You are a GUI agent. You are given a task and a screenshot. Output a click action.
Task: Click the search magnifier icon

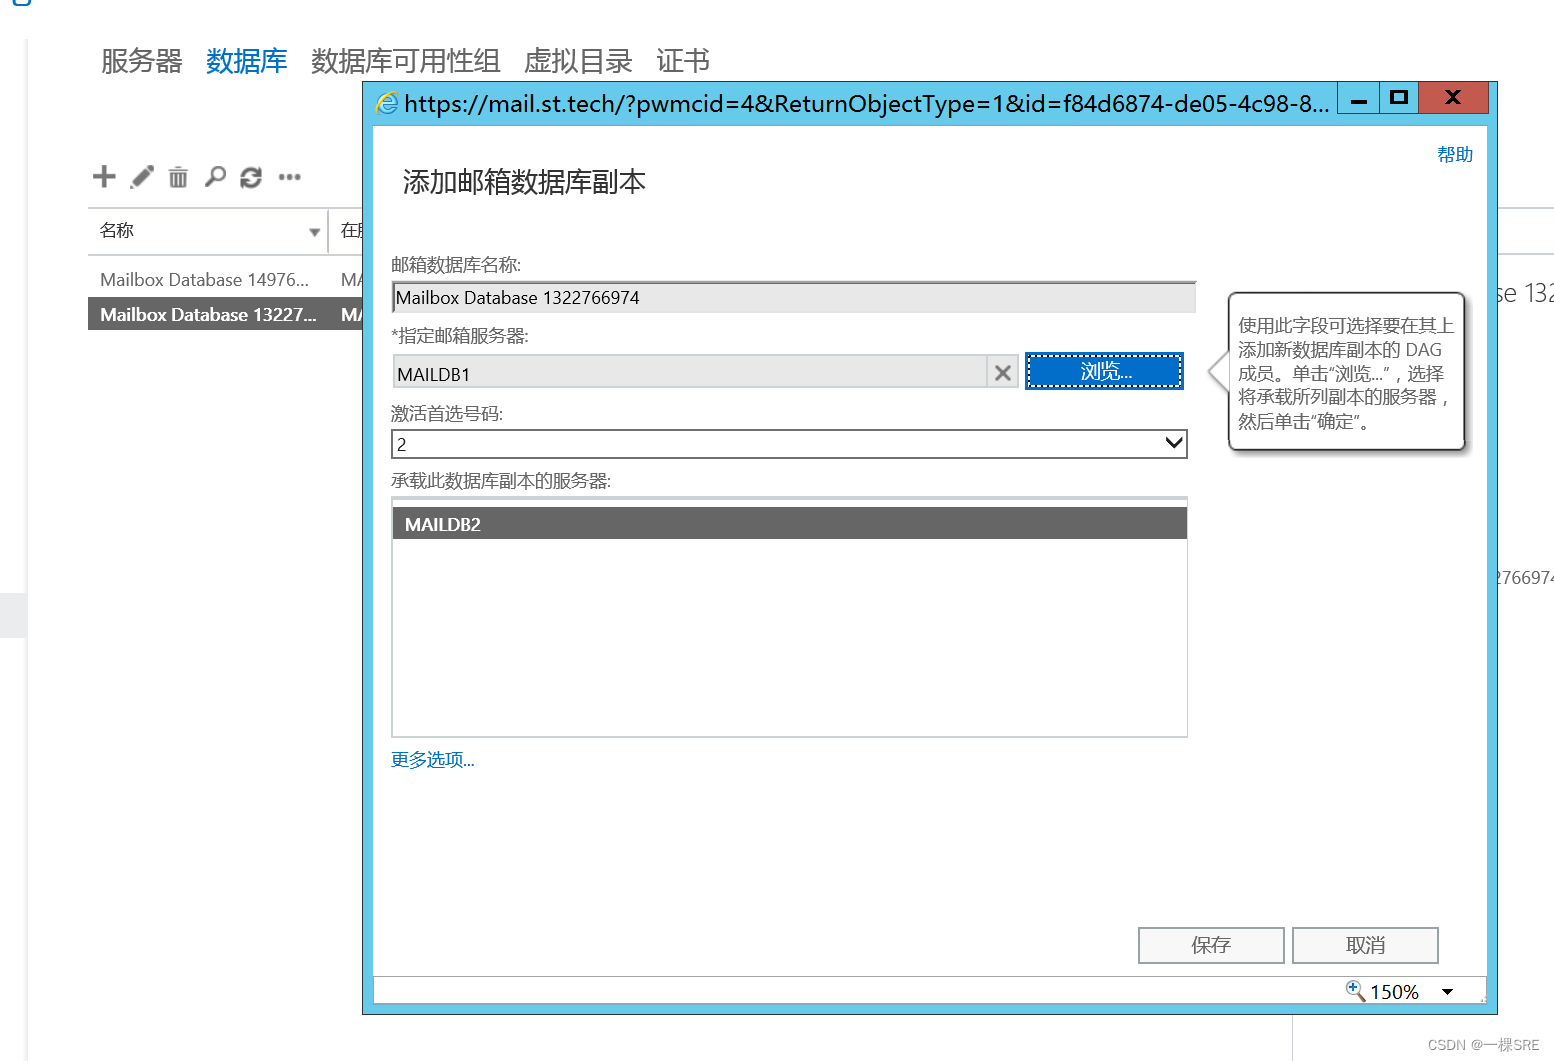pos(215,177)
